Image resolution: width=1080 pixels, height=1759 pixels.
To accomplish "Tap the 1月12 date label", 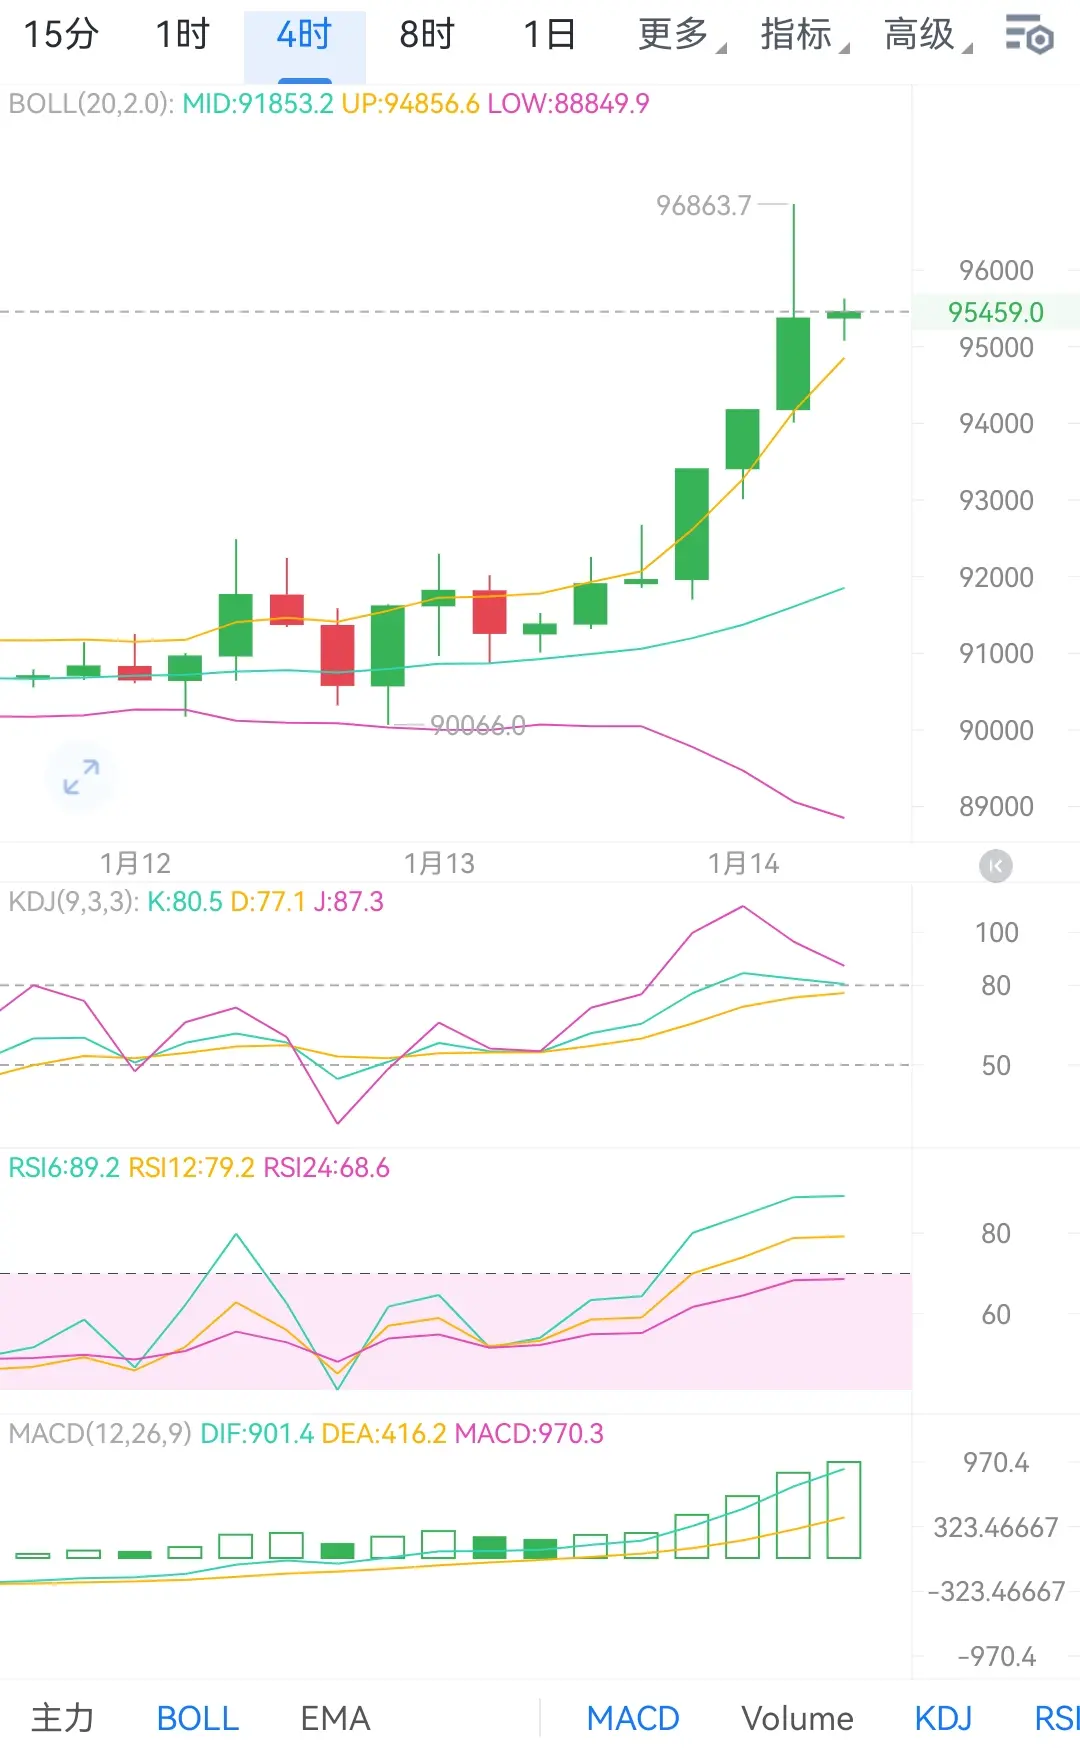I will (135, 863).
